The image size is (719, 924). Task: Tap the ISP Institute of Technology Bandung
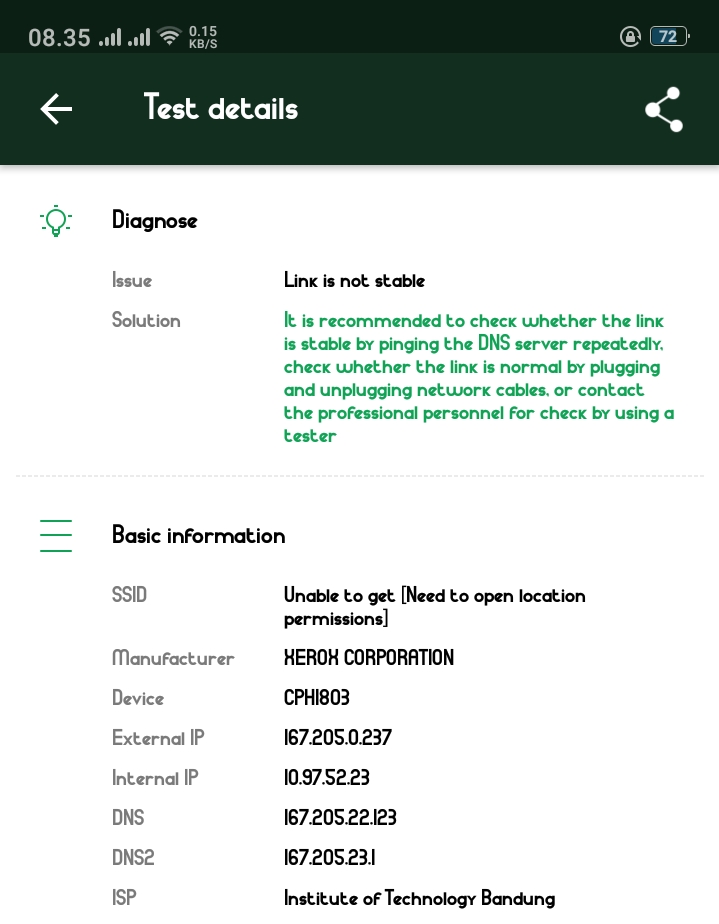pyautogui.click(x=419, y=898)
